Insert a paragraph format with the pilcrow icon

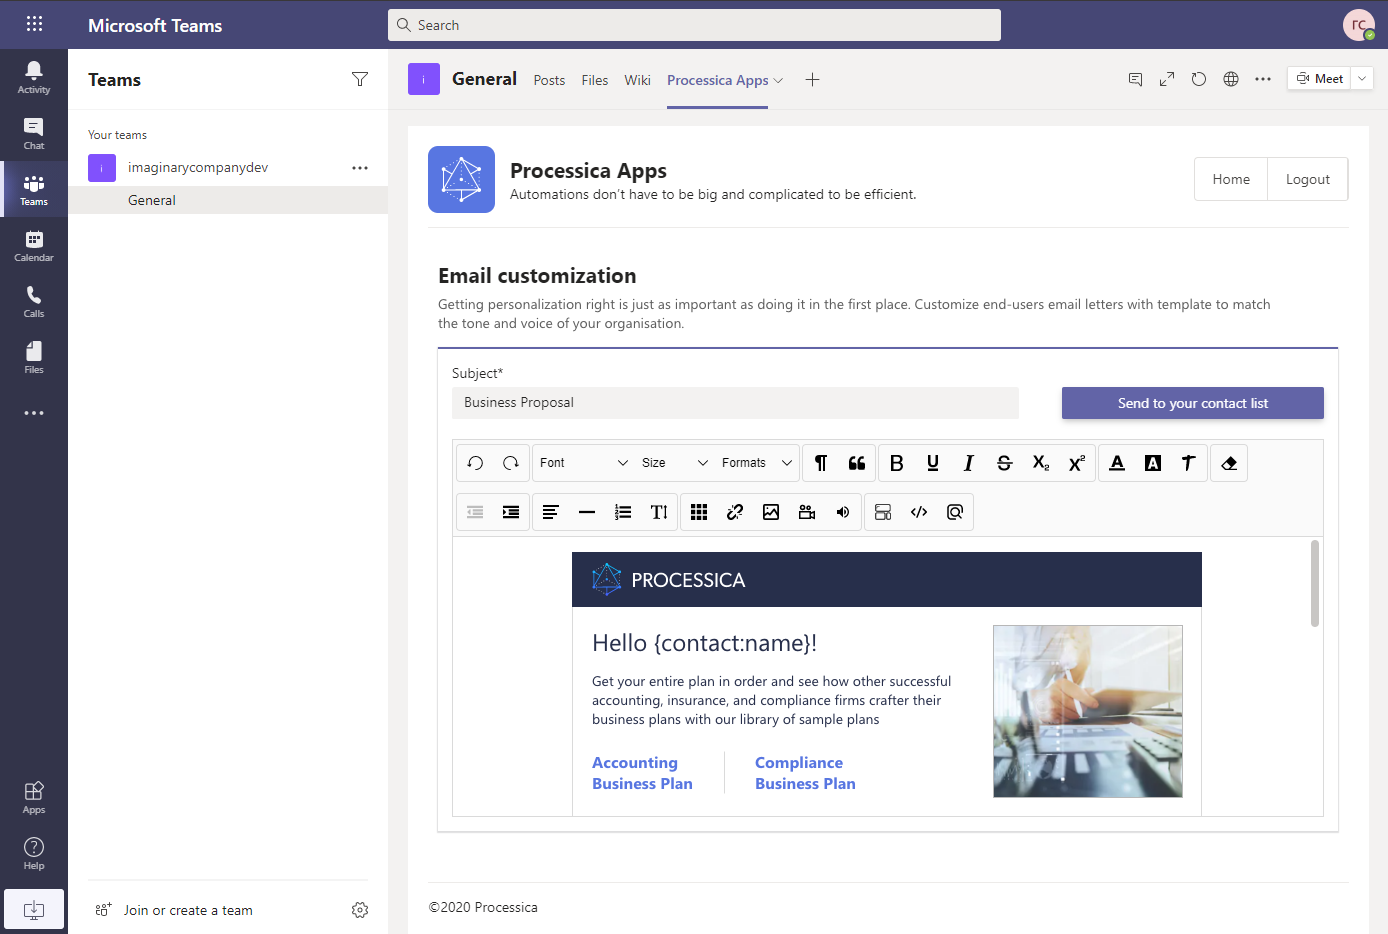[821, 463]
